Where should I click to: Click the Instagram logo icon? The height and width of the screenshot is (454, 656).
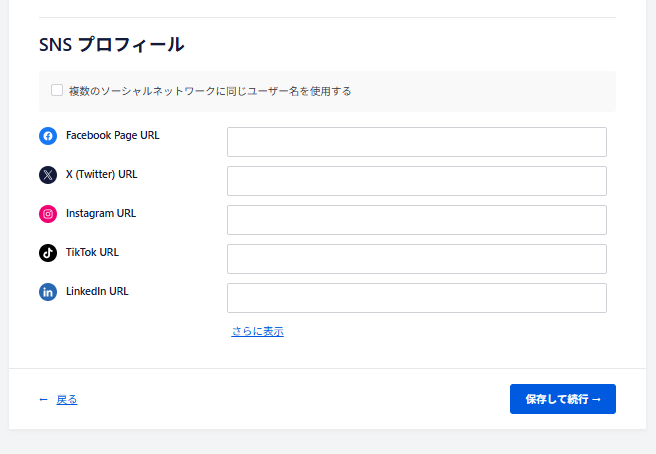point(48,214)
